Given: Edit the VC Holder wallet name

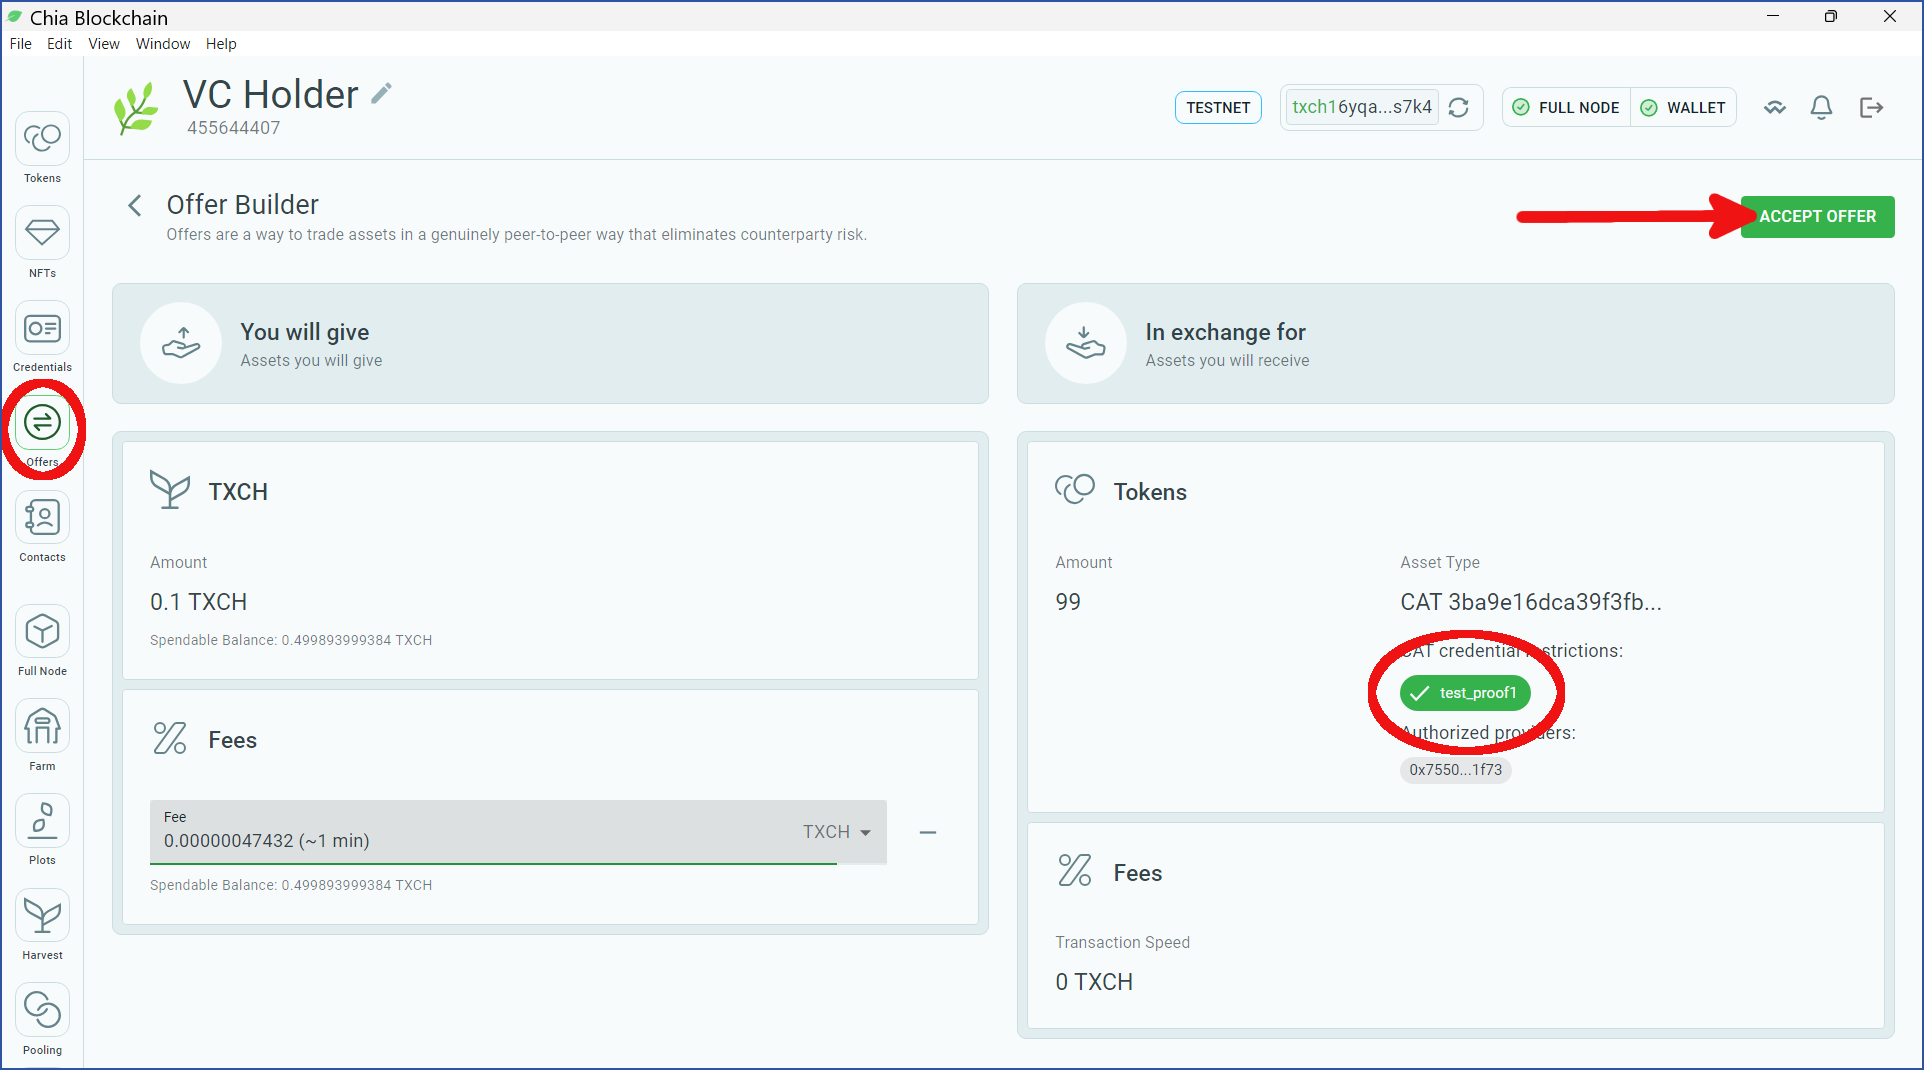Looking at the screenshot, I should click(x=381, y=94).
